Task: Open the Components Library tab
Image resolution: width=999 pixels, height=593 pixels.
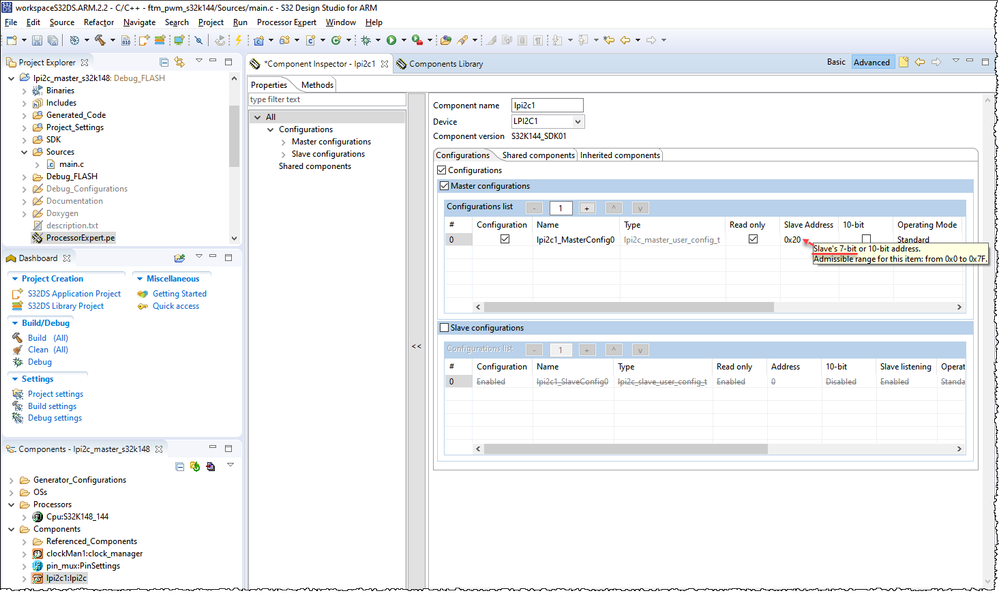Action: (440, 64)
